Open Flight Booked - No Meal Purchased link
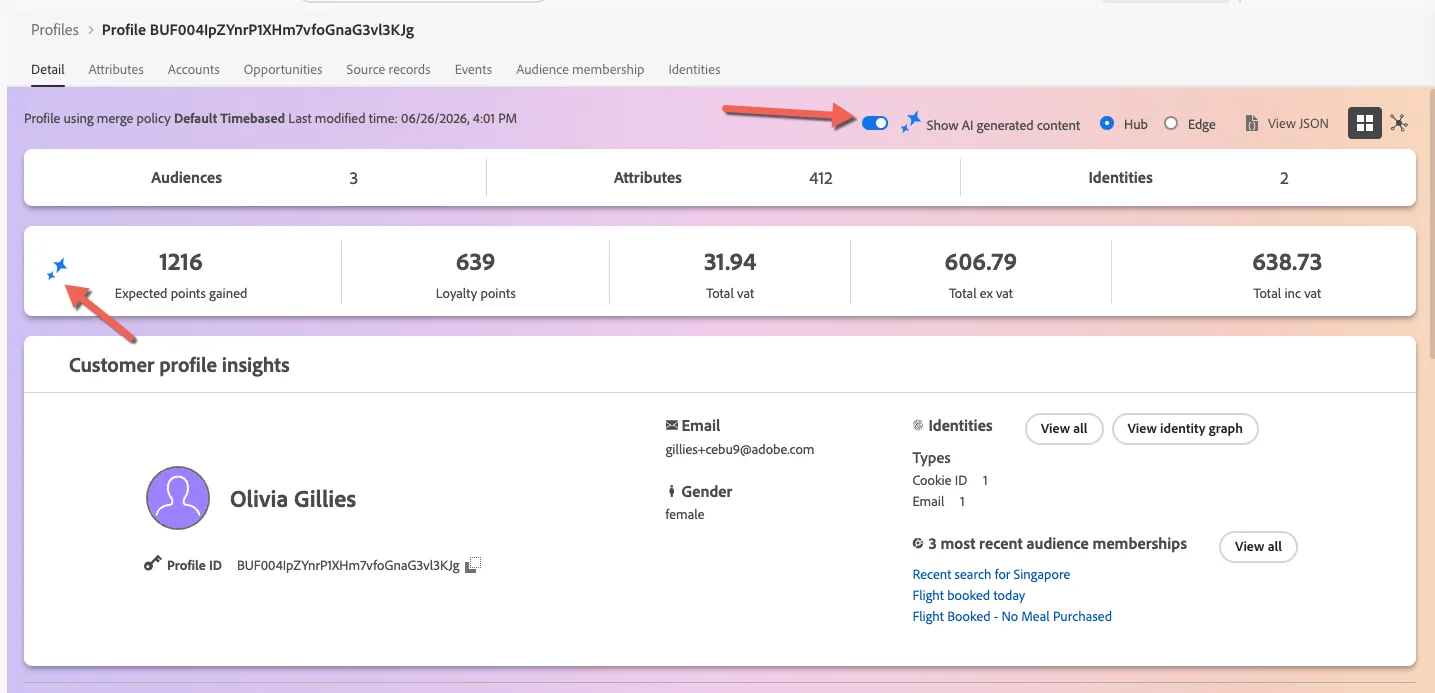This screenshot has height=693, width=1435. tap(1012, 617)
